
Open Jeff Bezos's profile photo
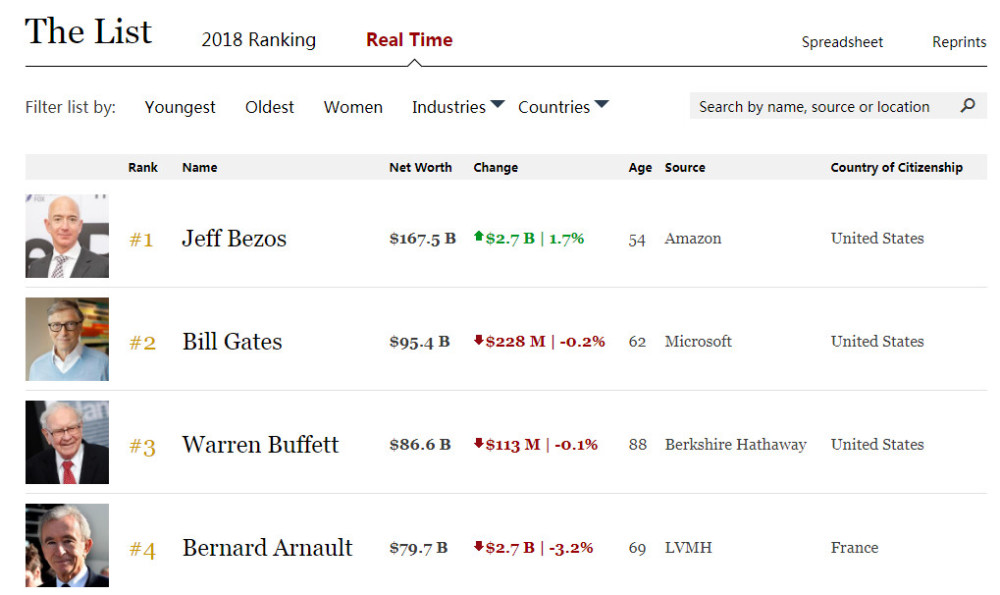pos(67,236)
